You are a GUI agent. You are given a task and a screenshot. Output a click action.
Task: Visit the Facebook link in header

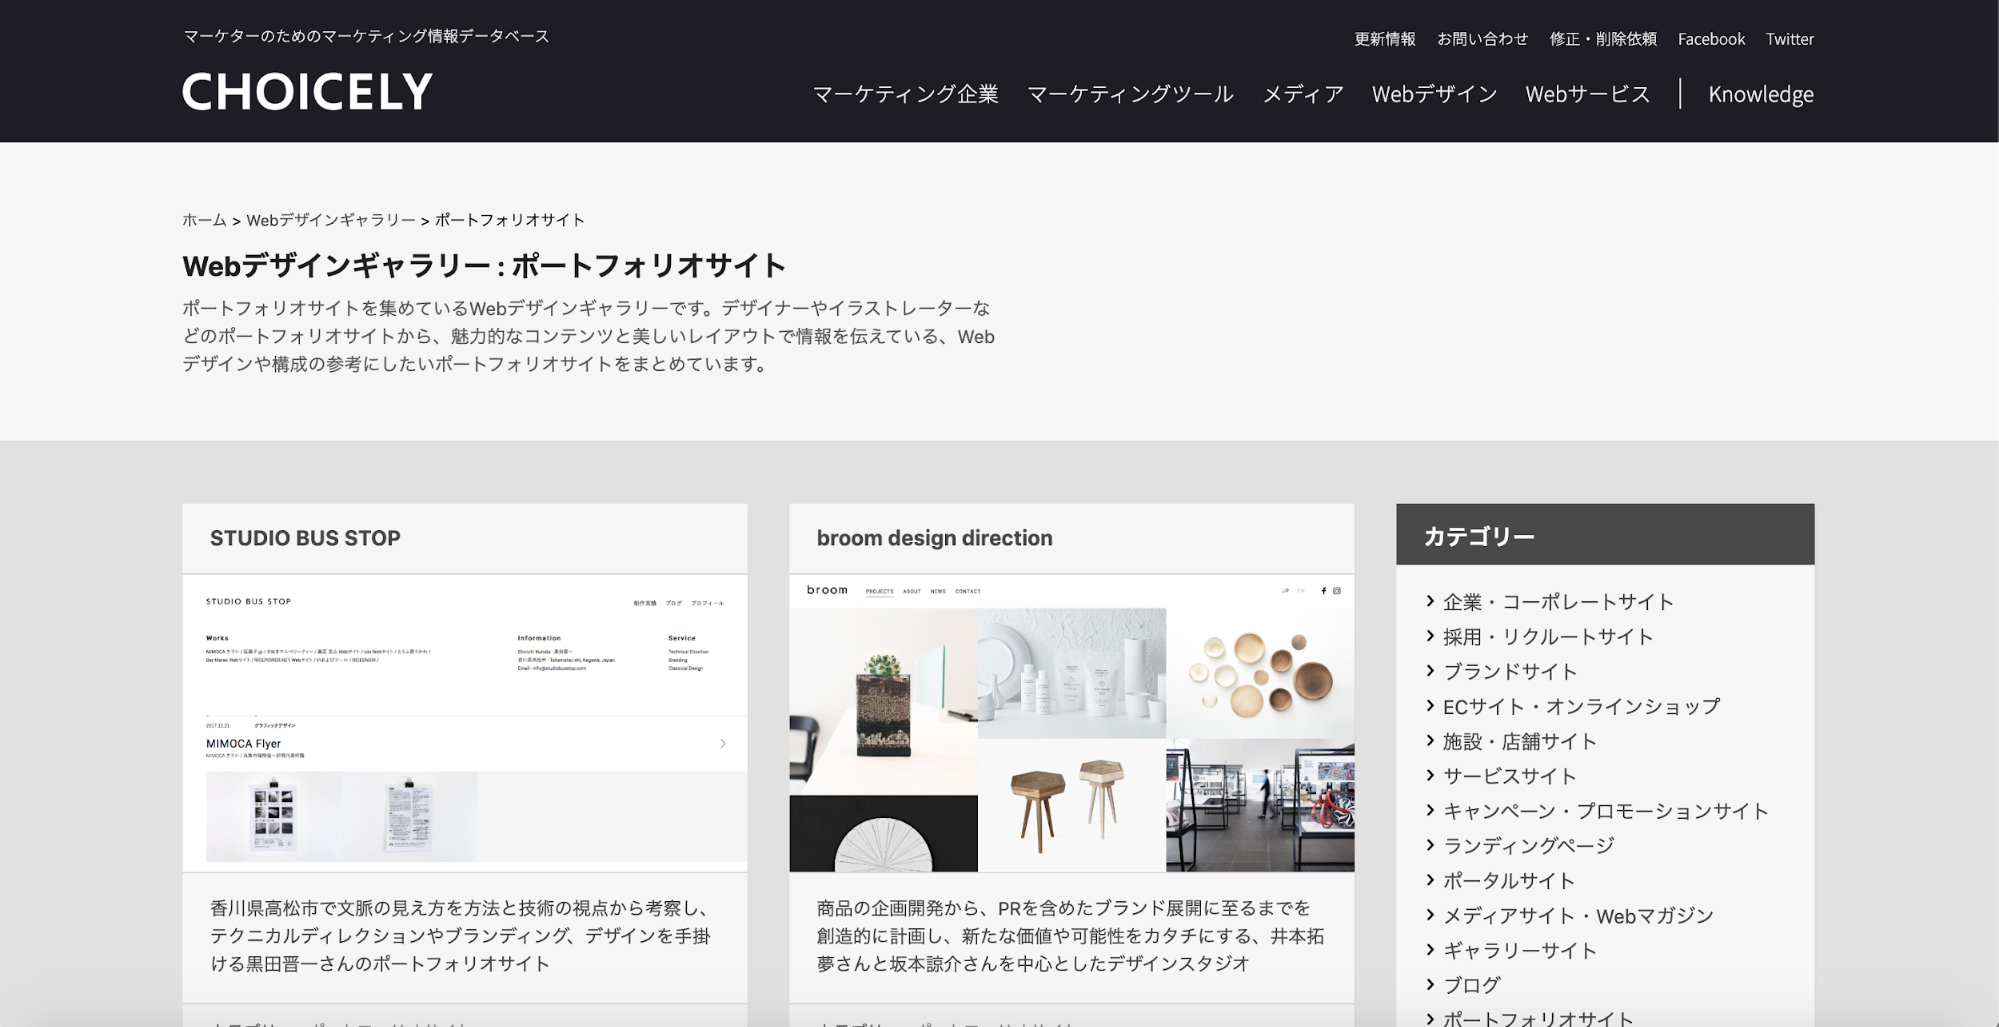[1711, 39]
